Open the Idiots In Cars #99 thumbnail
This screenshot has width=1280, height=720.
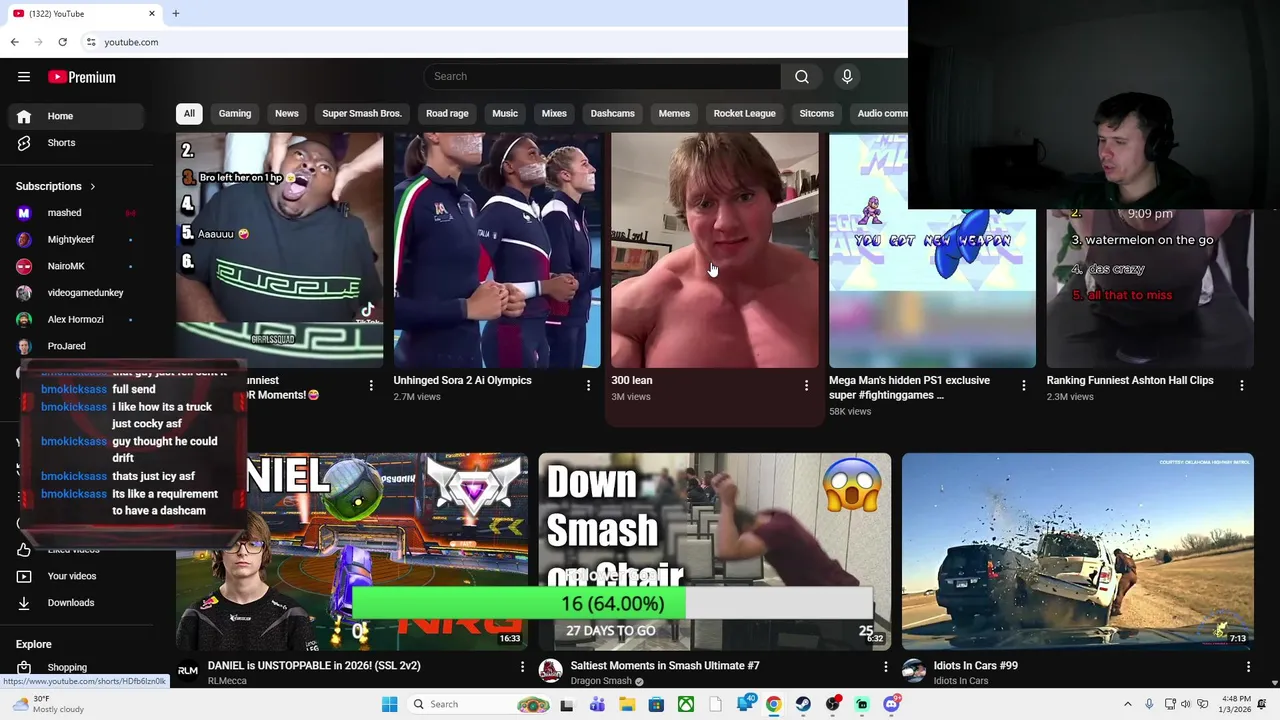[1078, 552]
